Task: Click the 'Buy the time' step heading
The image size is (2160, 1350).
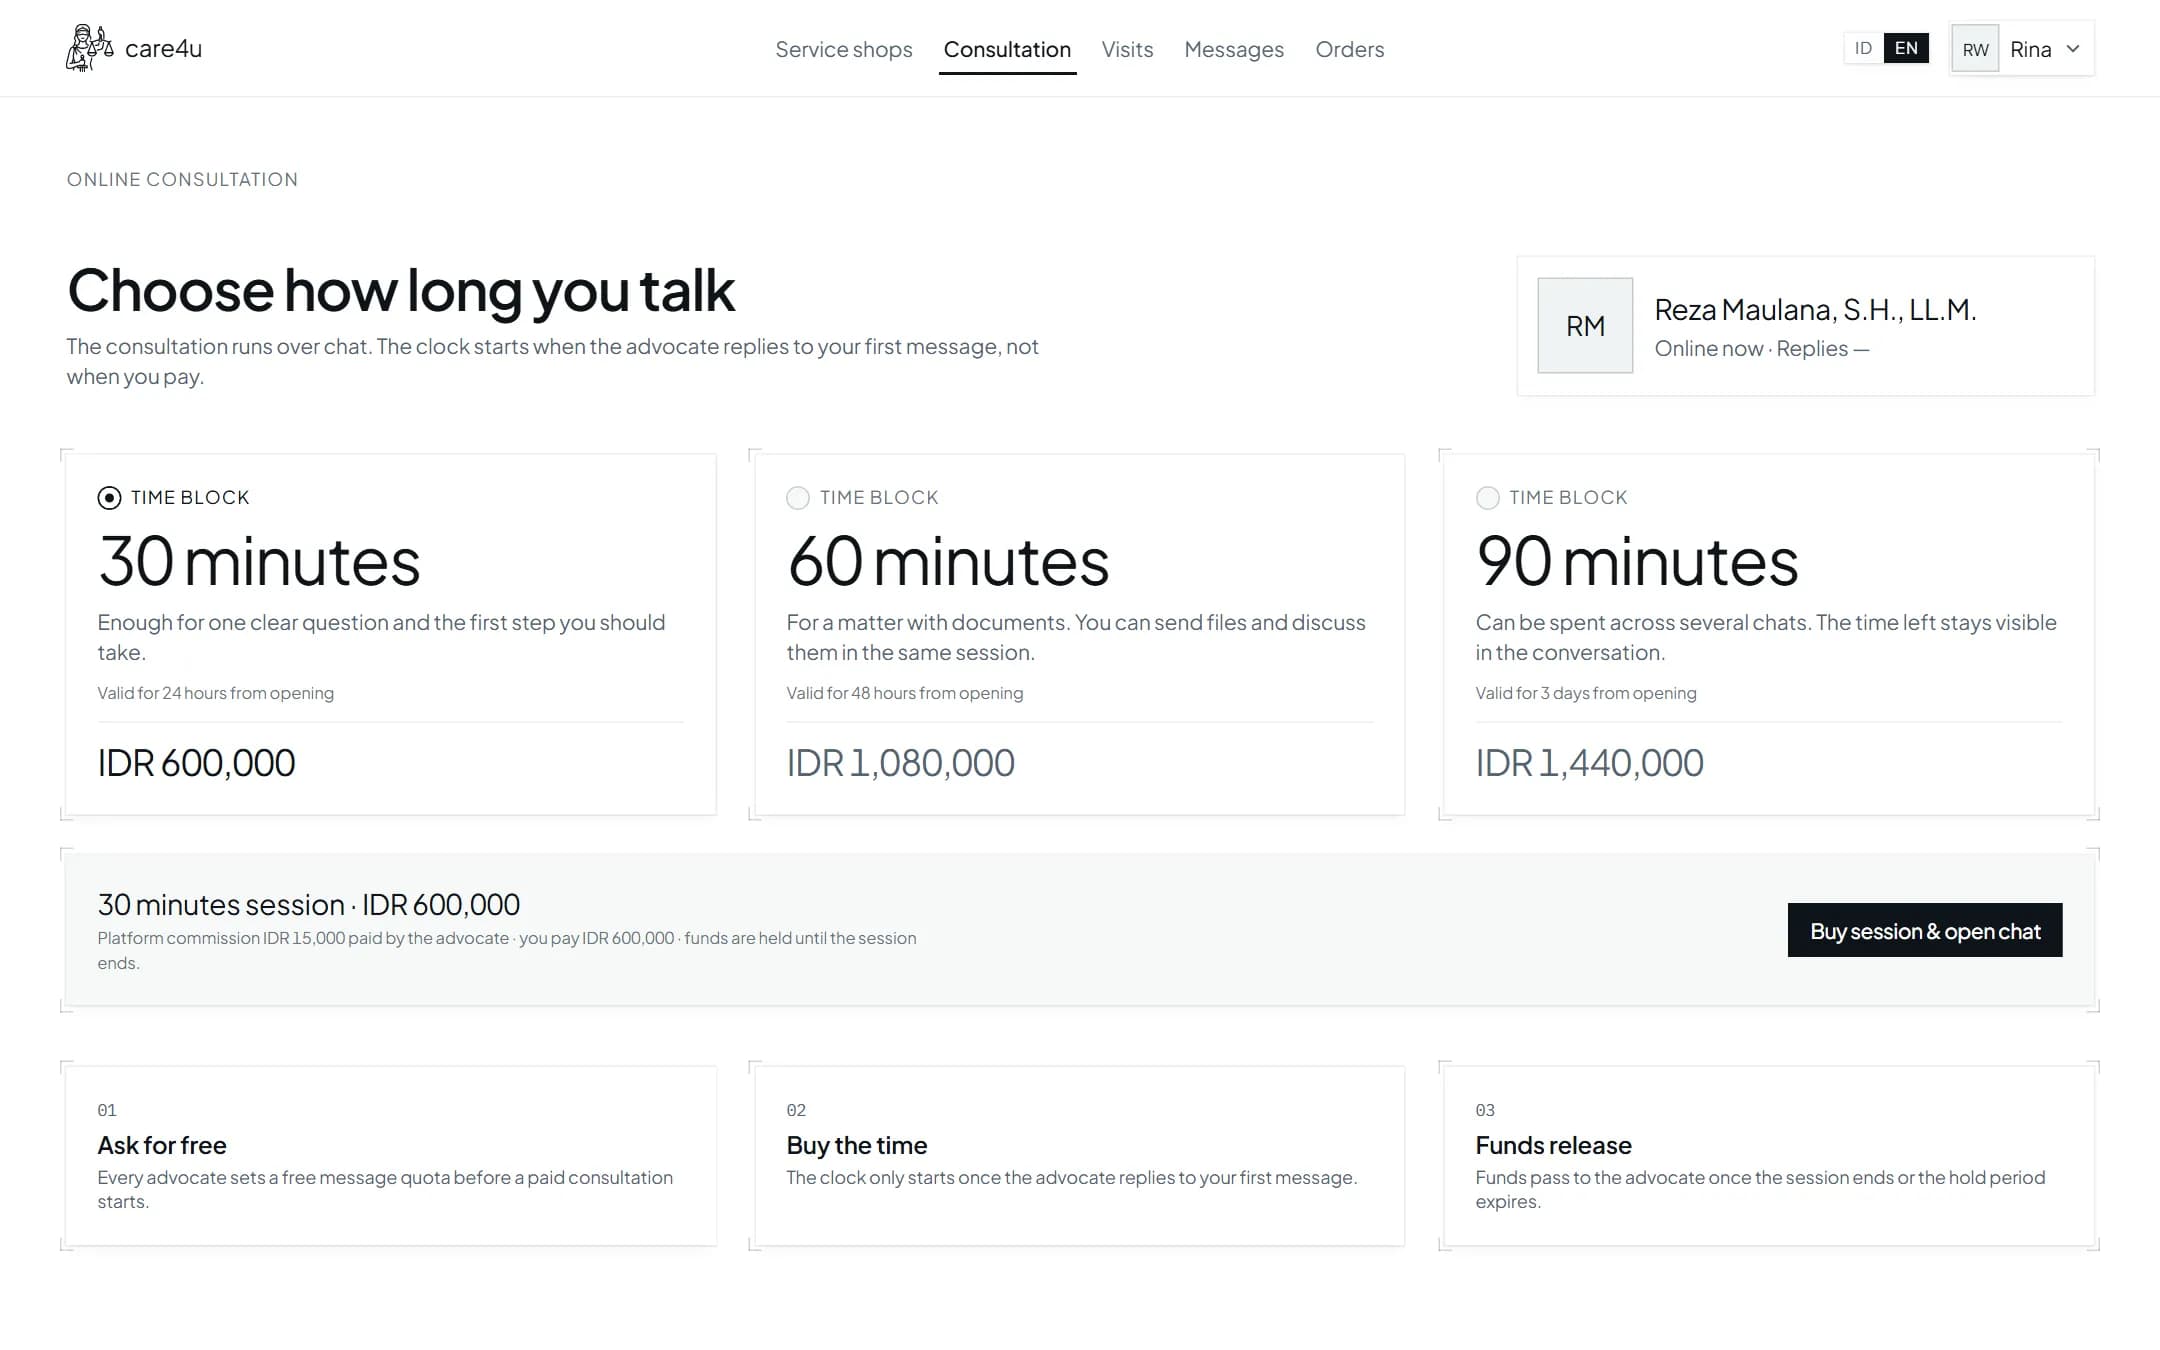Action: tap(857, 1145)
